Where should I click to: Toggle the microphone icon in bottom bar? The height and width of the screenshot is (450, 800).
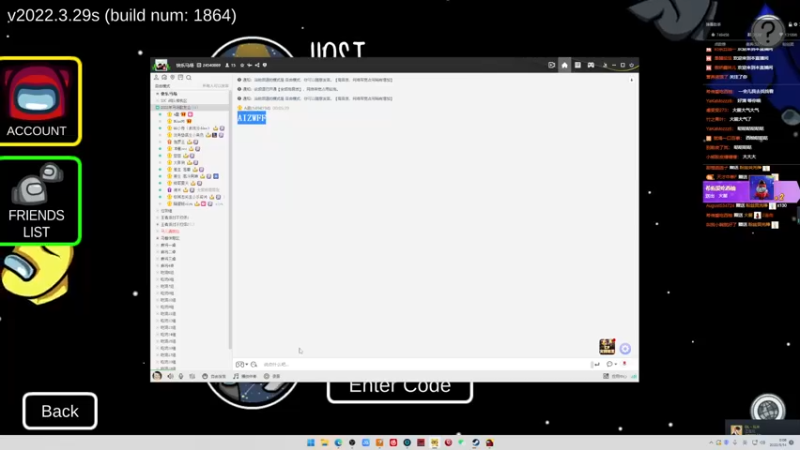(181, 376)
